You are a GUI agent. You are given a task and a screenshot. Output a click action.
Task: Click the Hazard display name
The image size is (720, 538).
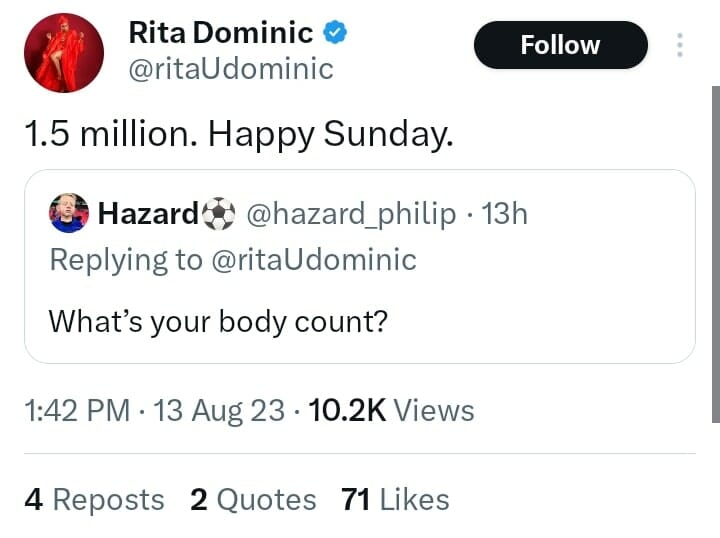pyautogui.click(x=149, y=213)
